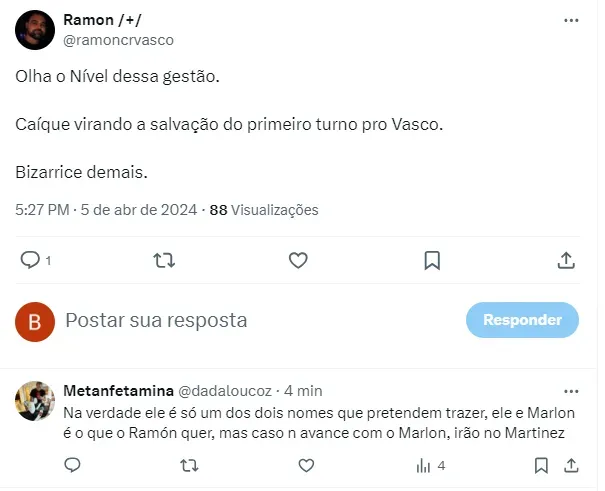Click the blue Responder button

(x=522, y=320)
